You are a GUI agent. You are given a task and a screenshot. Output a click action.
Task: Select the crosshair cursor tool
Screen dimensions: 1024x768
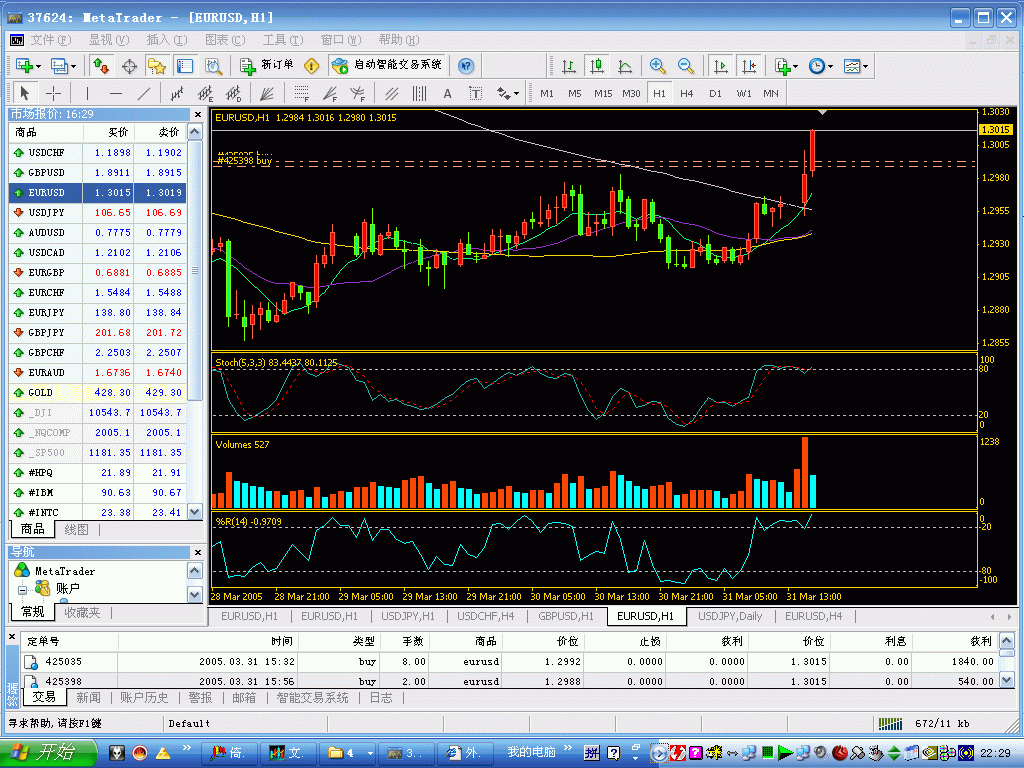point(54,93)
